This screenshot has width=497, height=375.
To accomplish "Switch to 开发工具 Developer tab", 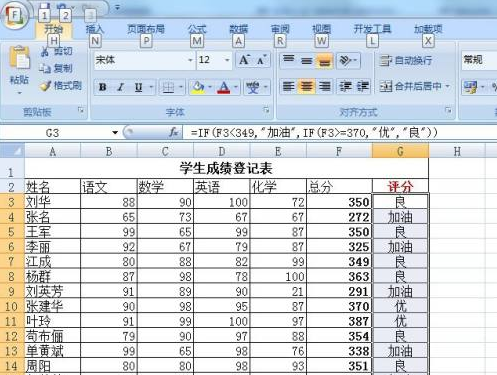I will (x=372, y=29).
